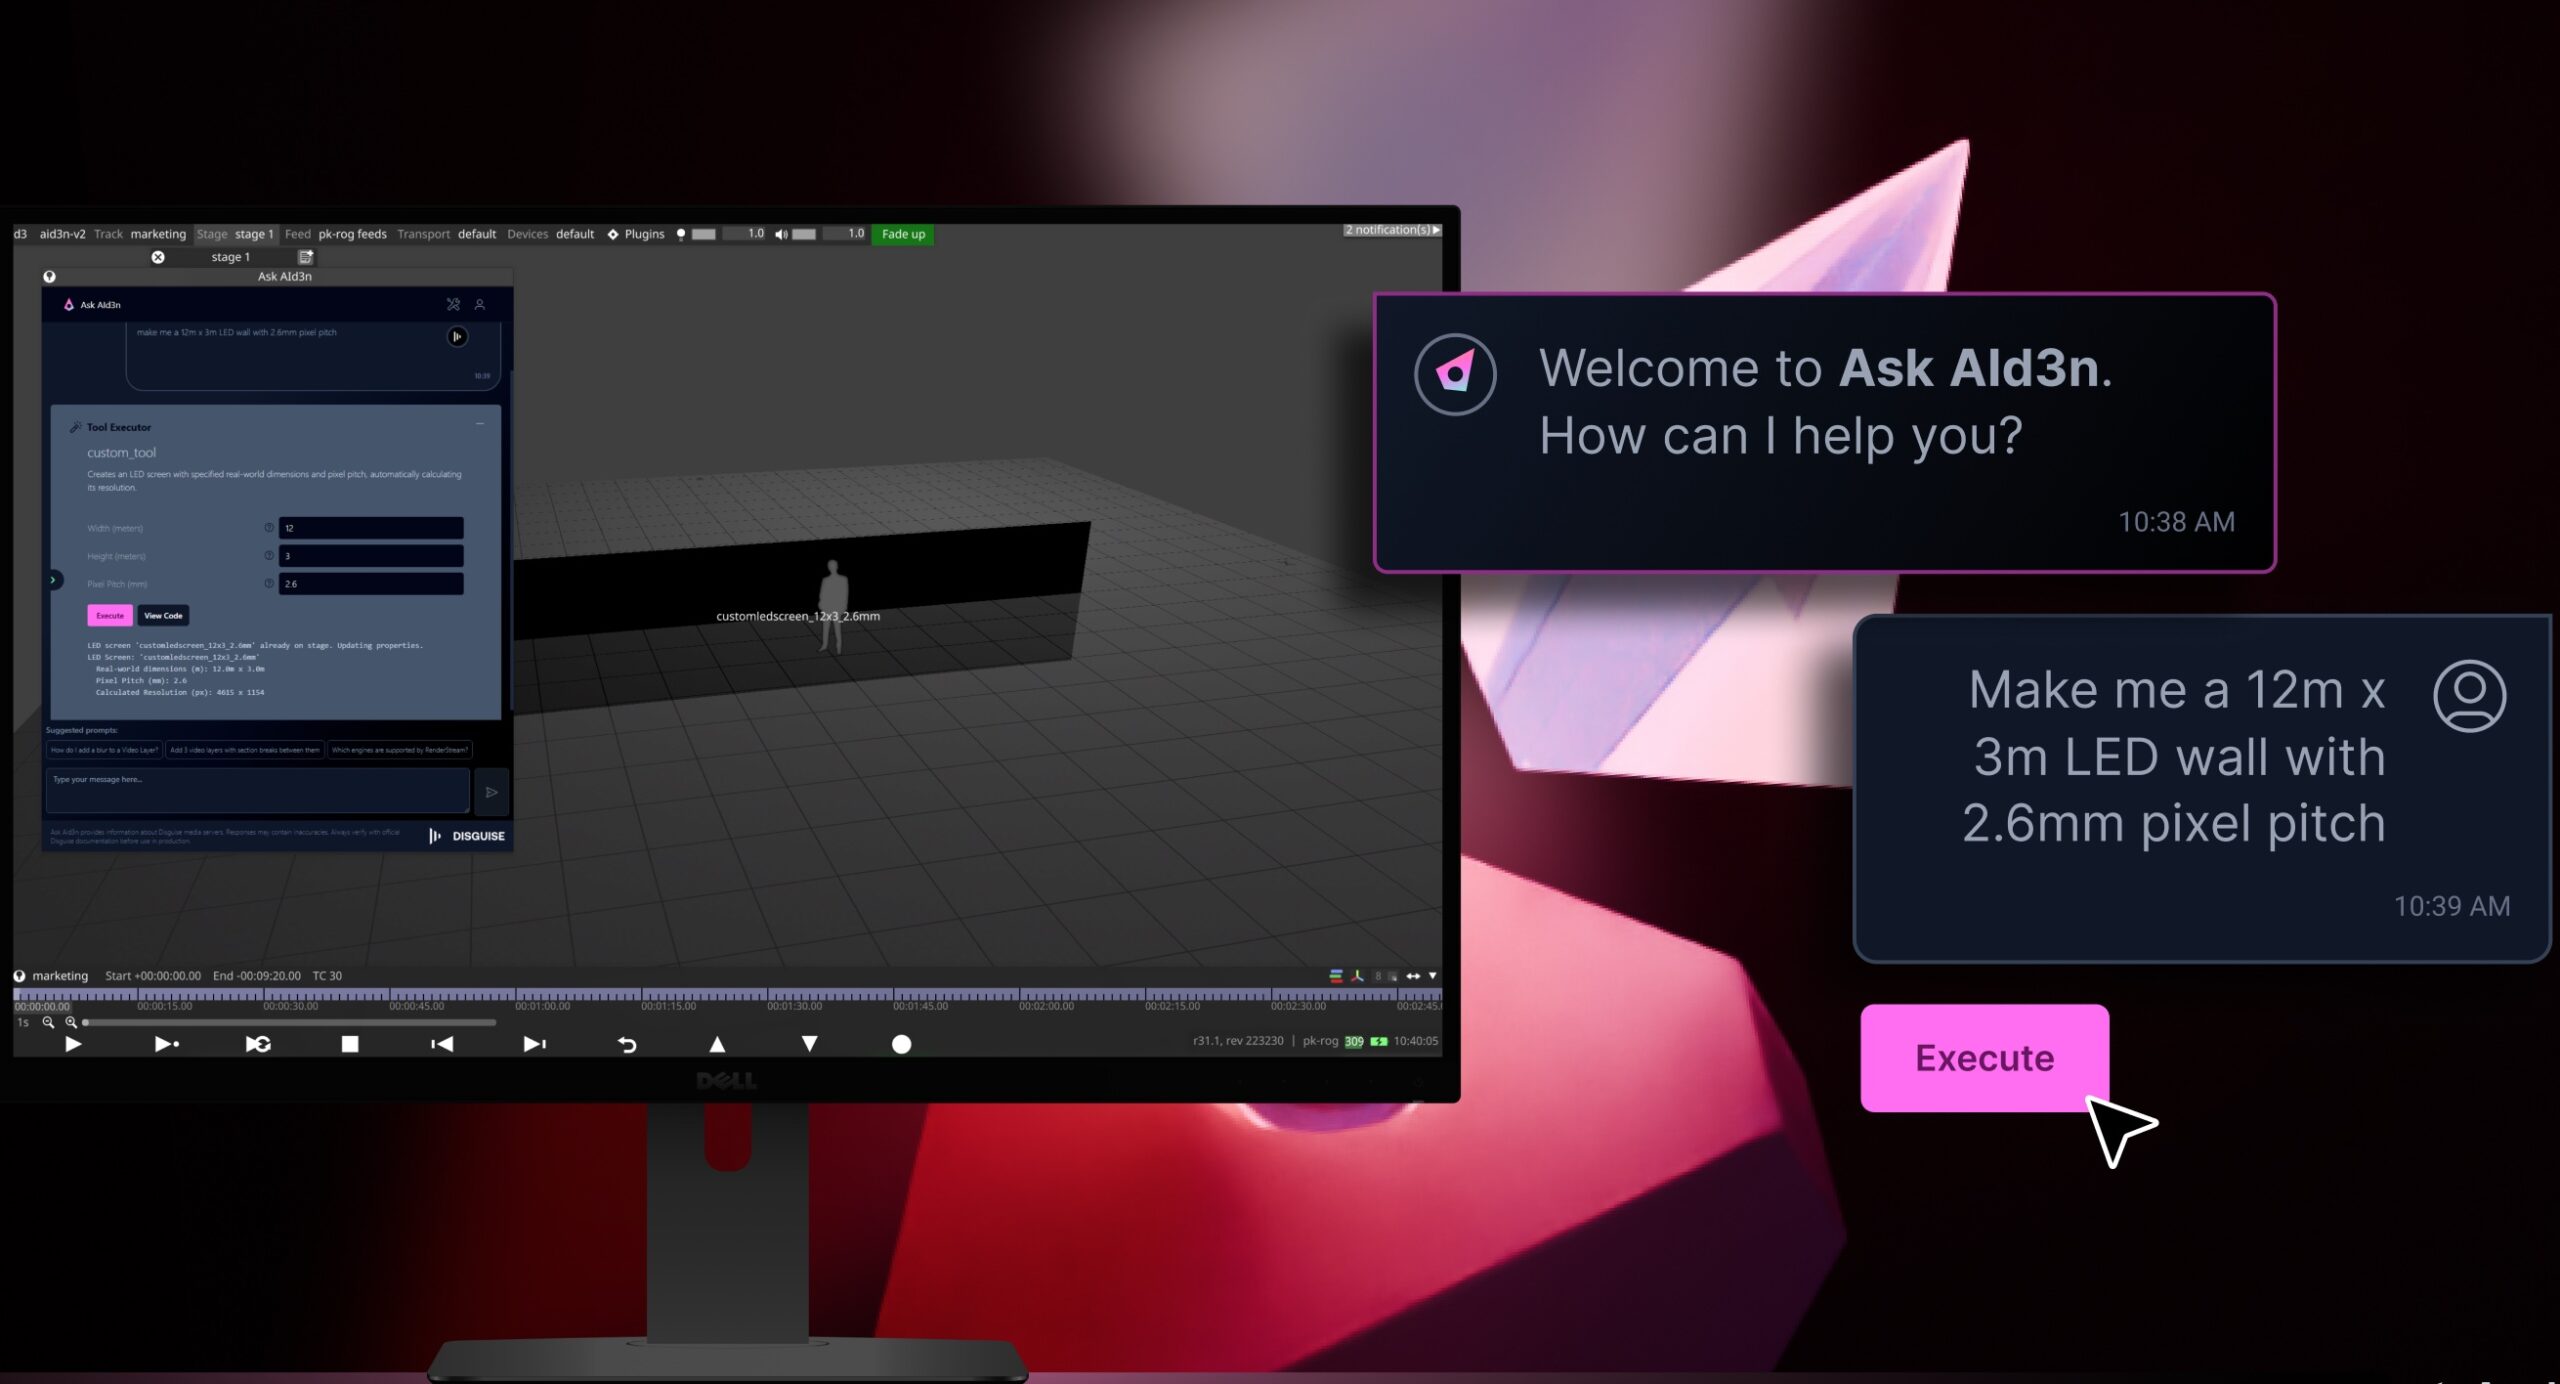Click the Pixel Pitch input field
The image size is (2560, 1384).
click(370, 584)
